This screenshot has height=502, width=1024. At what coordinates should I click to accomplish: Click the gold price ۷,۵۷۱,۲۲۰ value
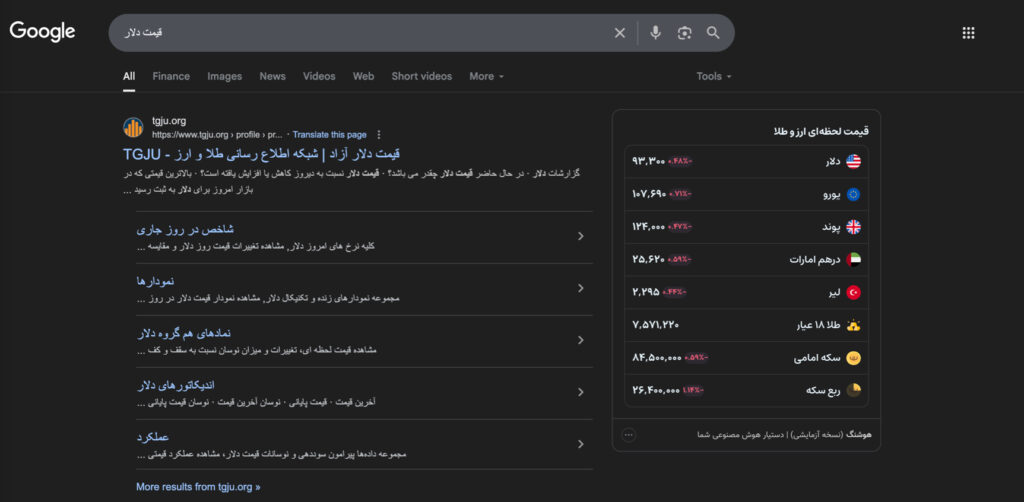point(656,324)
